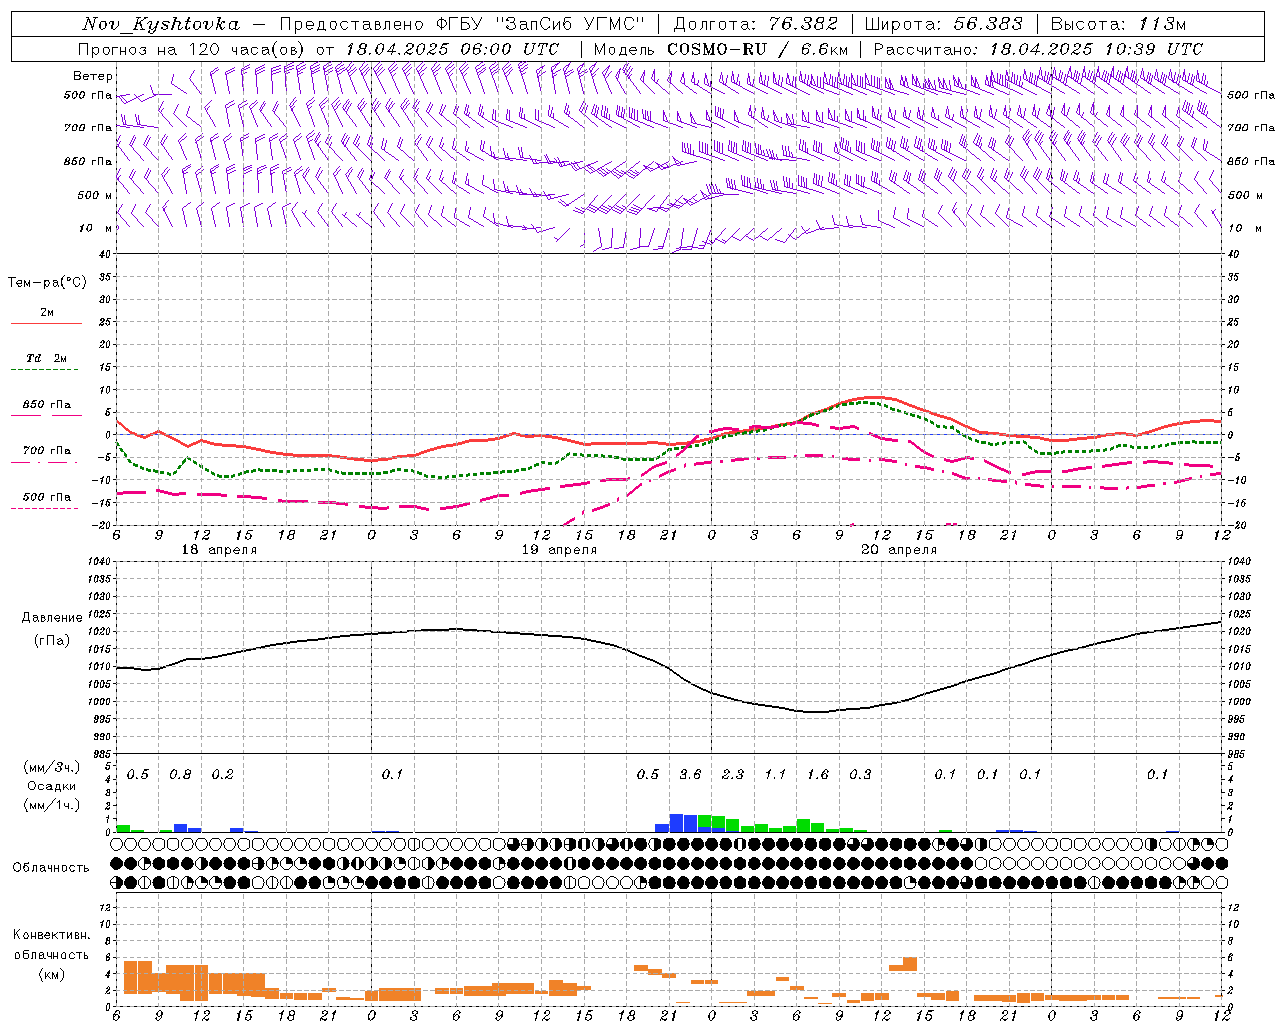Click the date label '19 апреля'
The width and height of the screenshot is (1280, 1024).
559,550
